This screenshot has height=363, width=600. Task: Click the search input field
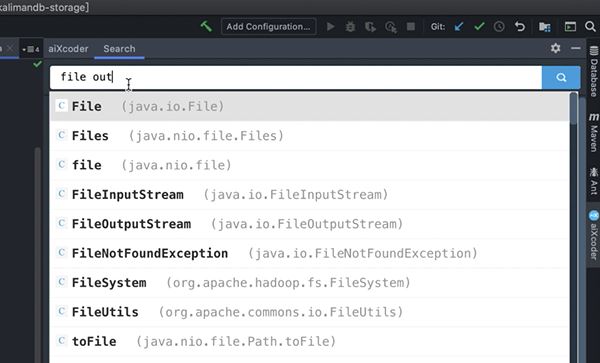coord(296,77)
